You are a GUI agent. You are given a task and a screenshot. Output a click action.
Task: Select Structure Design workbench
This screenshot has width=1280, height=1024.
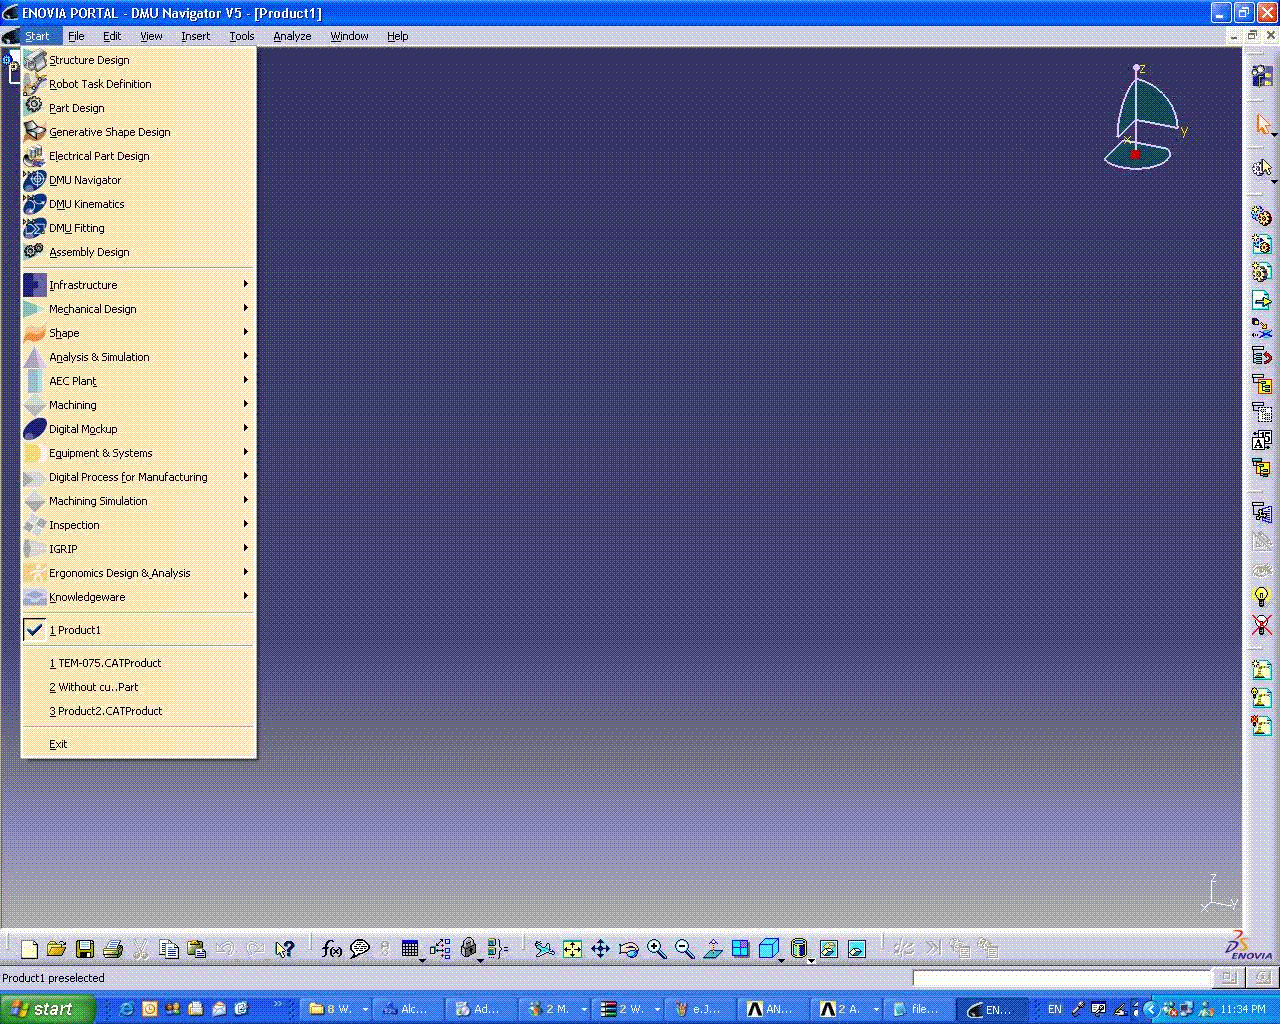(x=139, y=60)
